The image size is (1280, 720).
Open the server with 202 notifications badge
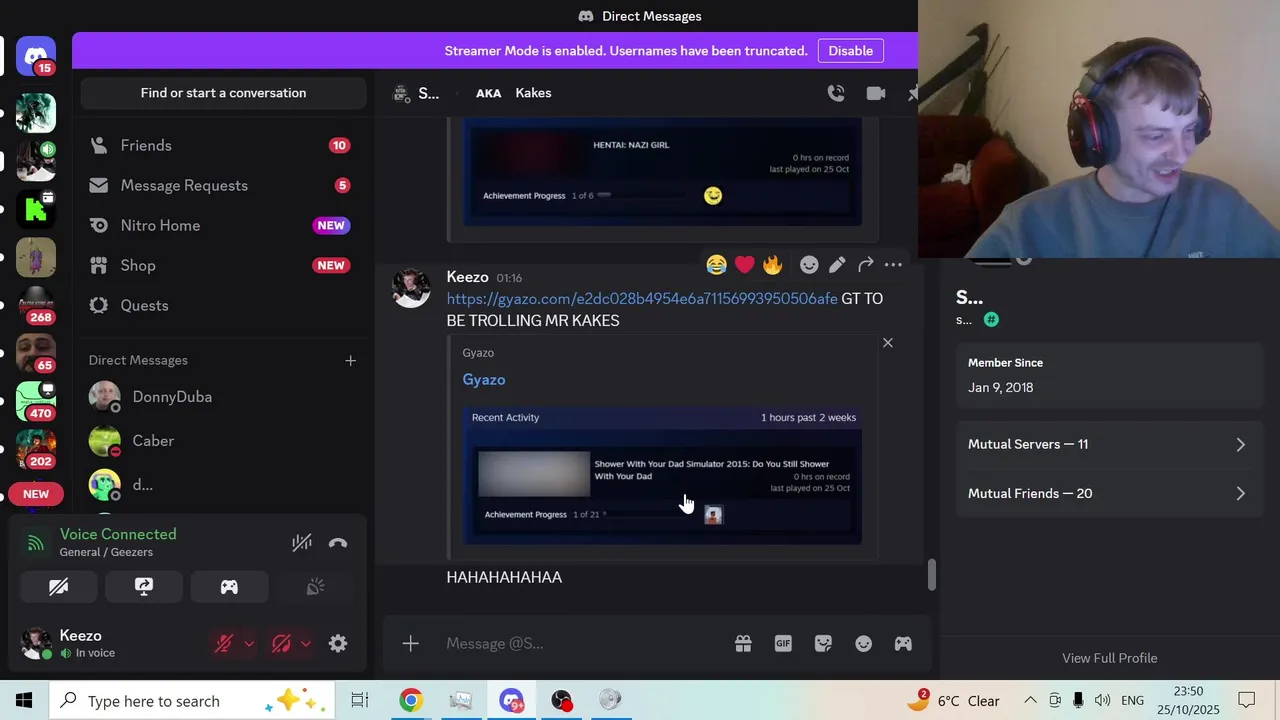tap(36, 449)
